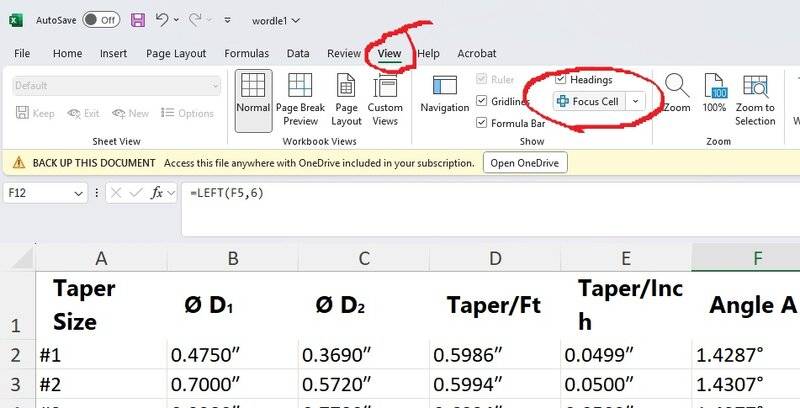This screenshot has width=800, height=408.
Task: Switch to Page Break Preview
Action: point(301,100)
